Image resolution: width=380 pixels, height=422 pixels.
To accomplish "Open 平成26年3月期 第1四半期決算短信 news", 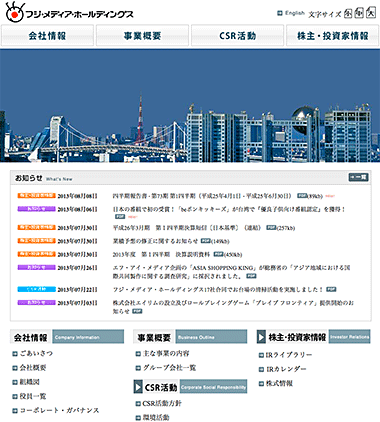I will coord(188,228).
